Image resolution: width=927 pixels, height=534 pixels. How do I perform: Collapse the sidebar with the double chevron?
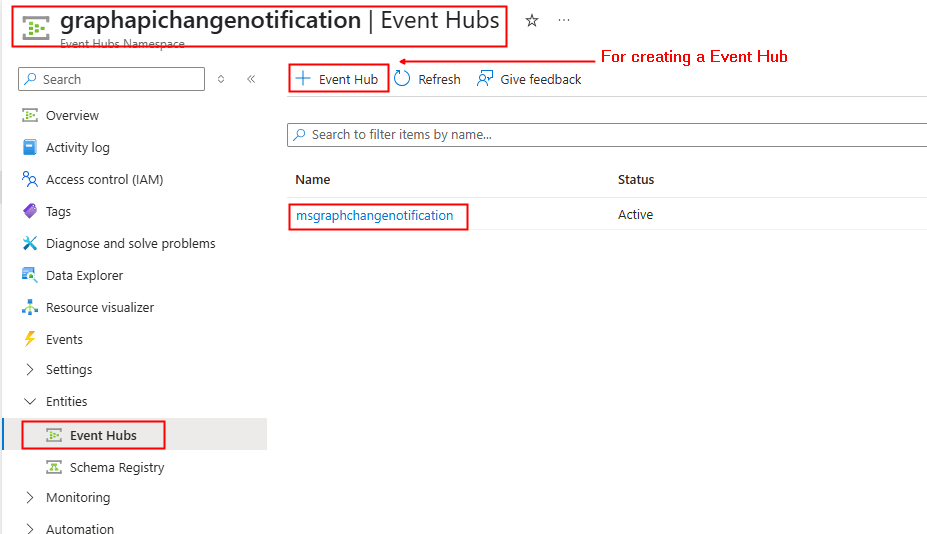(251, 79)
